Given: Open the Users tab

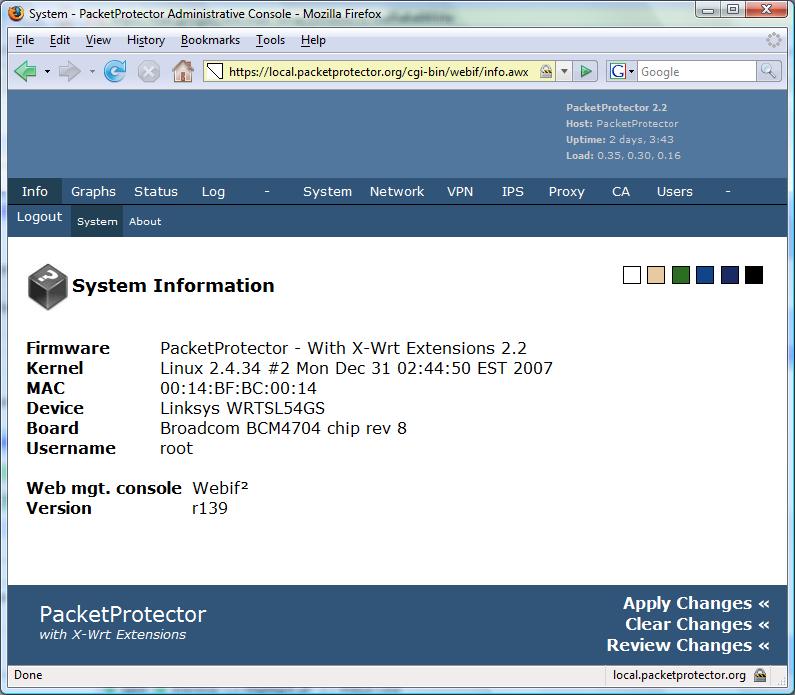Looking at the screenshot, I should (674, 192).
